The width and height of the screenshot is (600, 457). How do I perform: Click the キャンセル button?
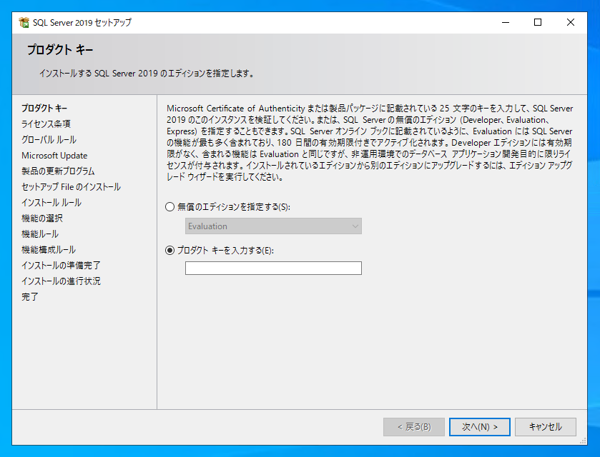(x=545, y=427)
